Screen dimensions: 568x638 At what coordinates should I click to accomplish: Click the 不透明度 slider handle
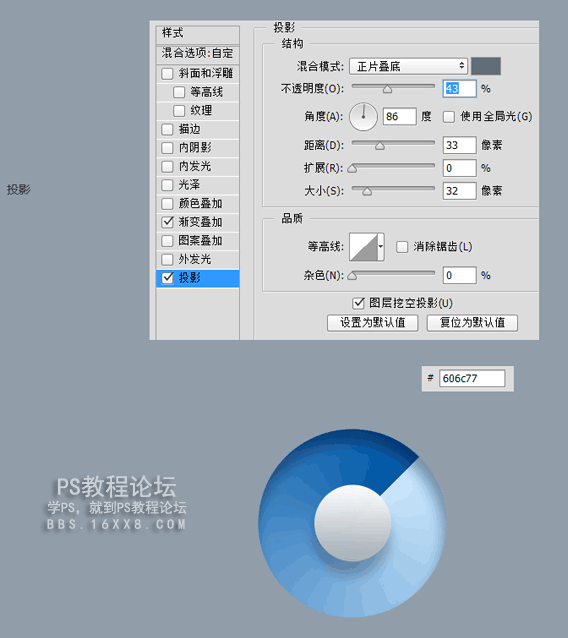coord(387,89)
